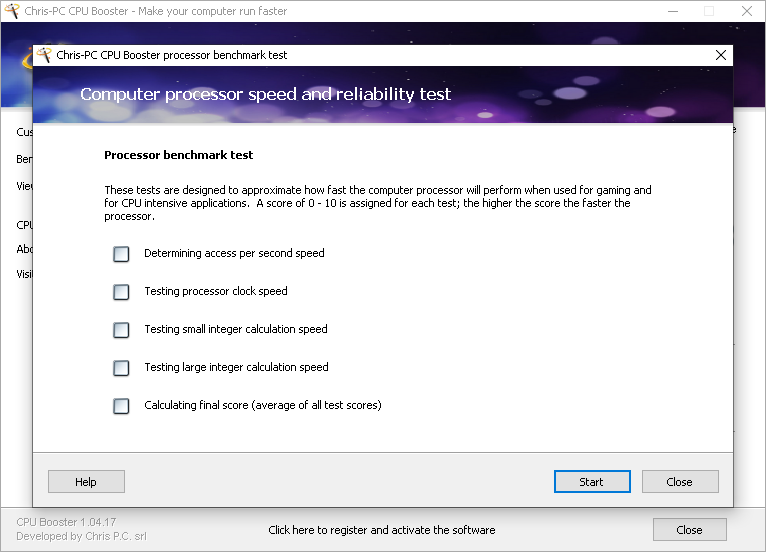Start the processor benchmark test

[592, 482]
